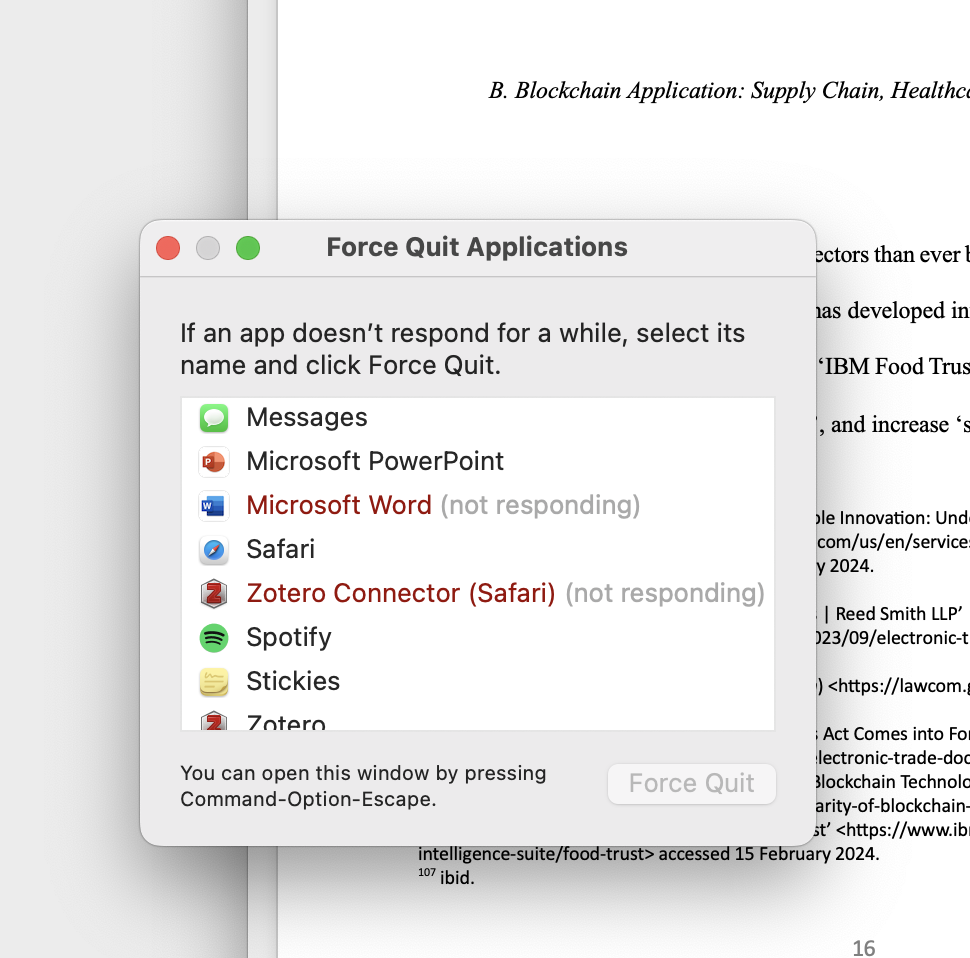Select Stickies in the app list
Screen dimensions: 970x958
click(478, 682)
